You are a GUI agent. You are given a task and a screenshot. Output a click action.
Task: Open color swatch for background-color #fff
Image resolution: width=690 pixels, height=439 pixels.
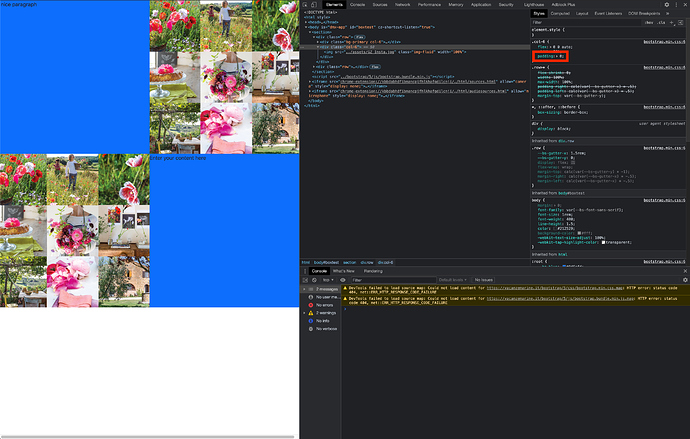pyautogui.click(x=579, y=233)
